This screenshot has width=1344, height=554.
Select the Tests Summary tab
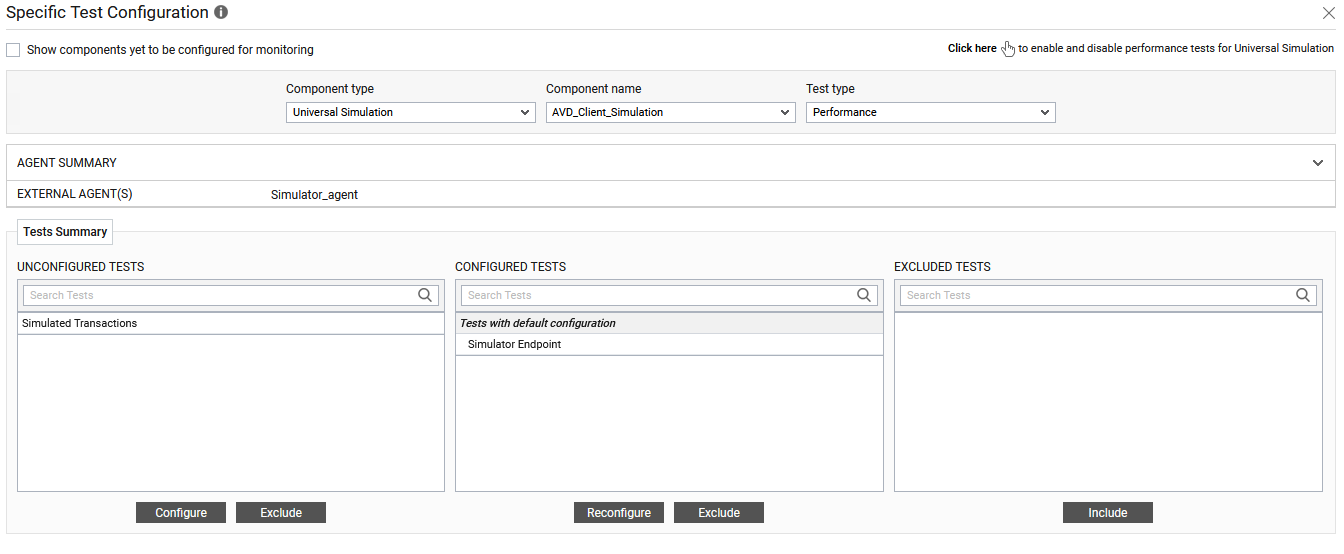click(x=65, y=232)
